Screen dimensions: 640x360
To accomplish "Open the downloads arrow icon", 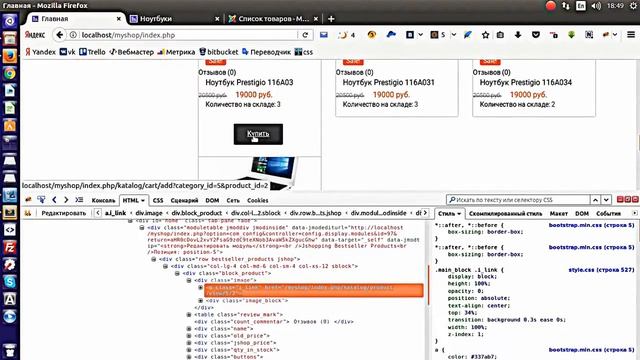I will pyautogui.click(x=518, y=35).
